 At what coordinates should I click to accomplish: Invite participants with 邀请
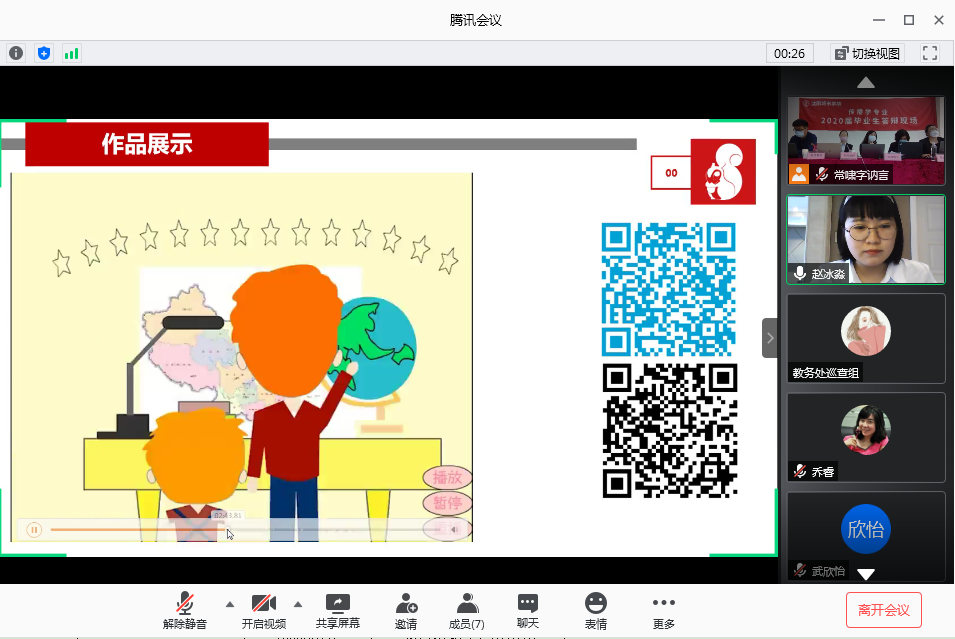406,611
